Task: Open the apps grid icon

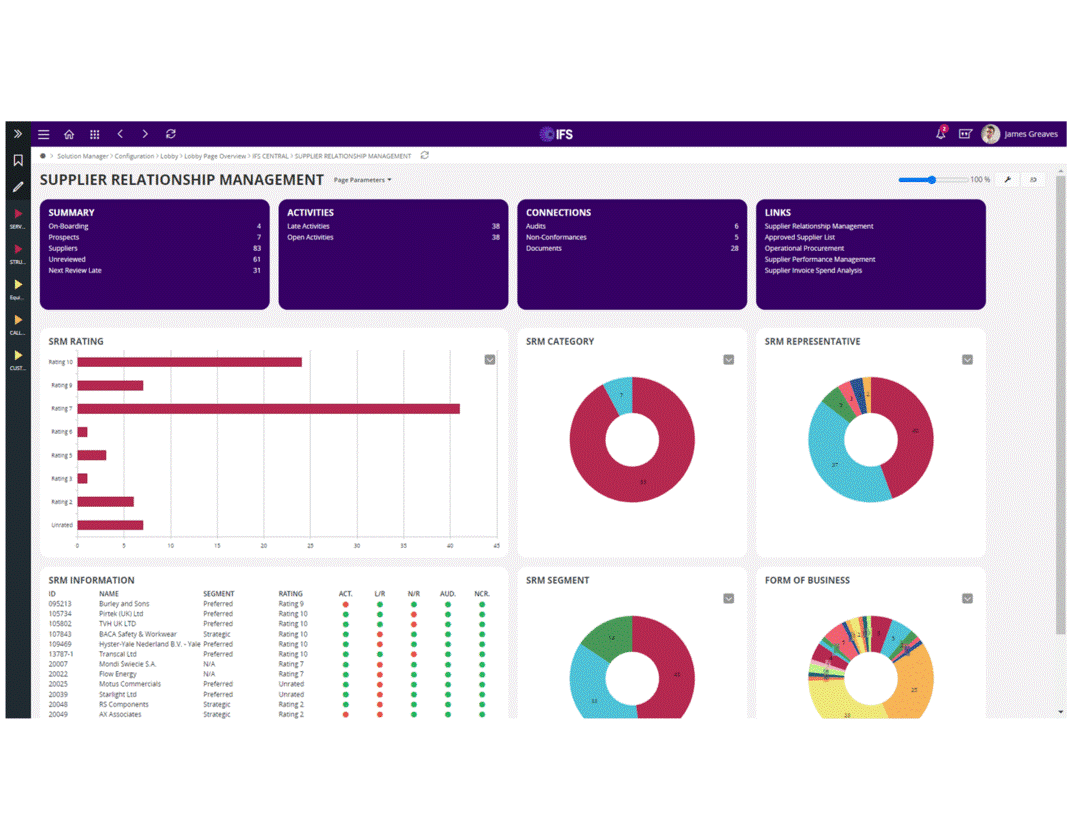Action: pyautogui.click(x=95, y=135)
